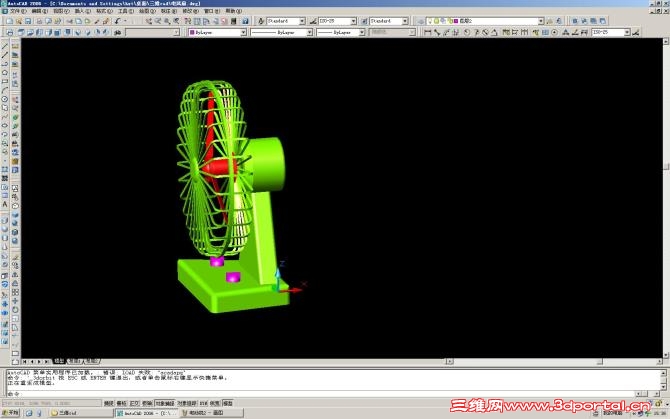This screenshot has width=670, height=419.
Task: Toggle 极轴 polar tracking in status bar
Action: 147,403
